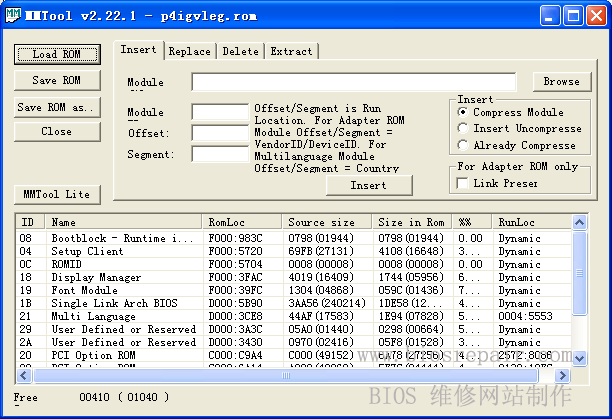Image resolution: width=612 pixels, height=419 pixels.
Task: Click the horizontal scrollbar thumb
Action: point(286,375)
